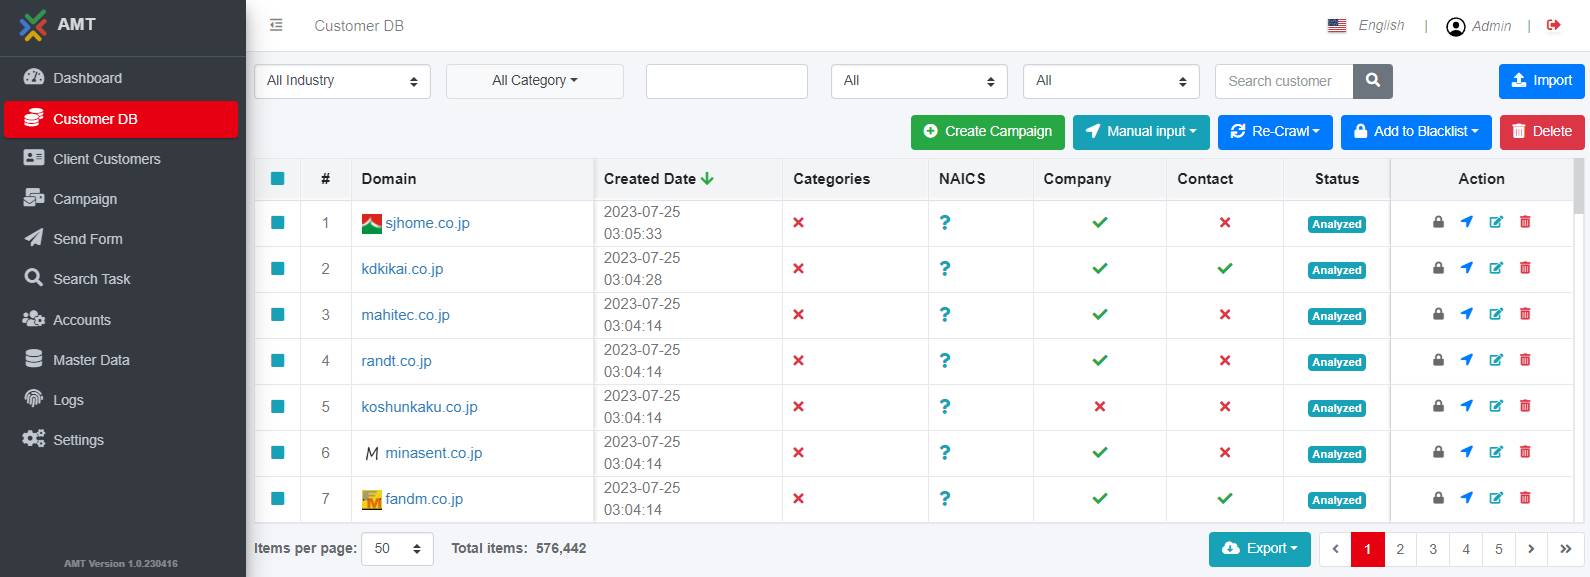Click edit icon for koshunkaku.co.jp row
This screenshot has width=1590, height=577.
pyautogui.click(x=1496, y=406)
